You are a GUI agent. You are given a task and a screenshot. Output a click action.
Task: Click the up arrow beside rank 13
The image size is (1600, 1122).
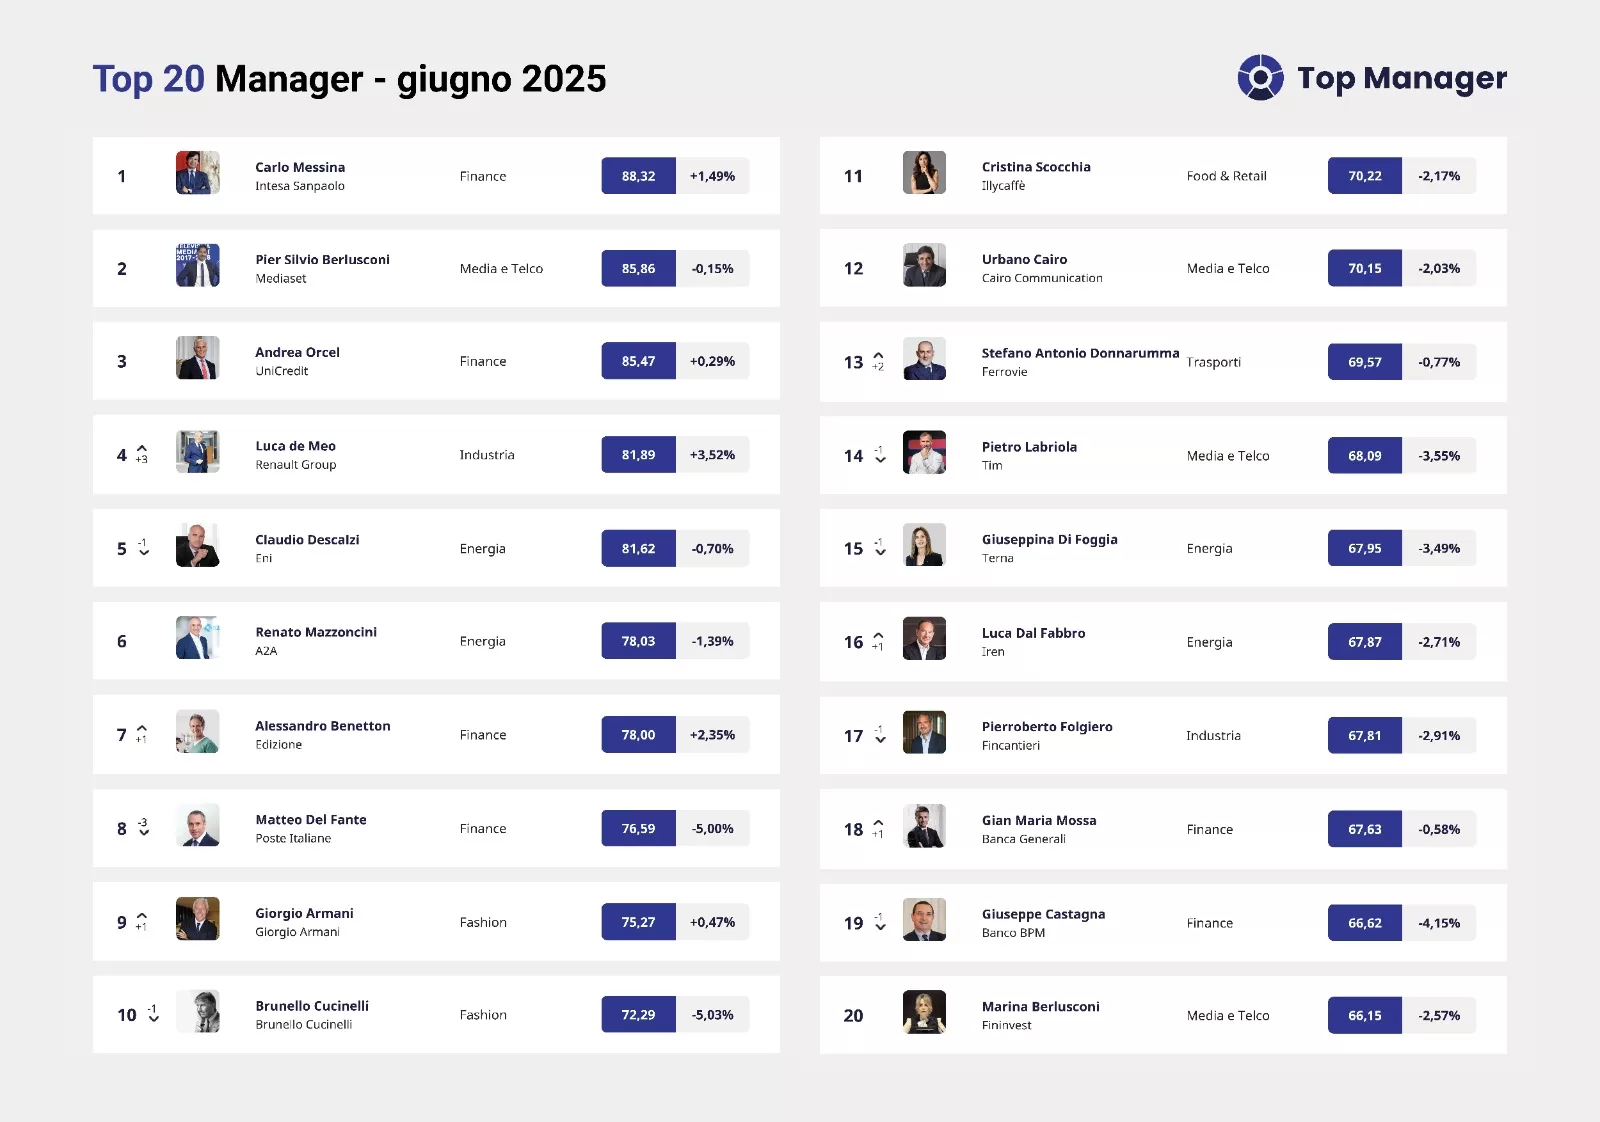(x=878, y=356)
